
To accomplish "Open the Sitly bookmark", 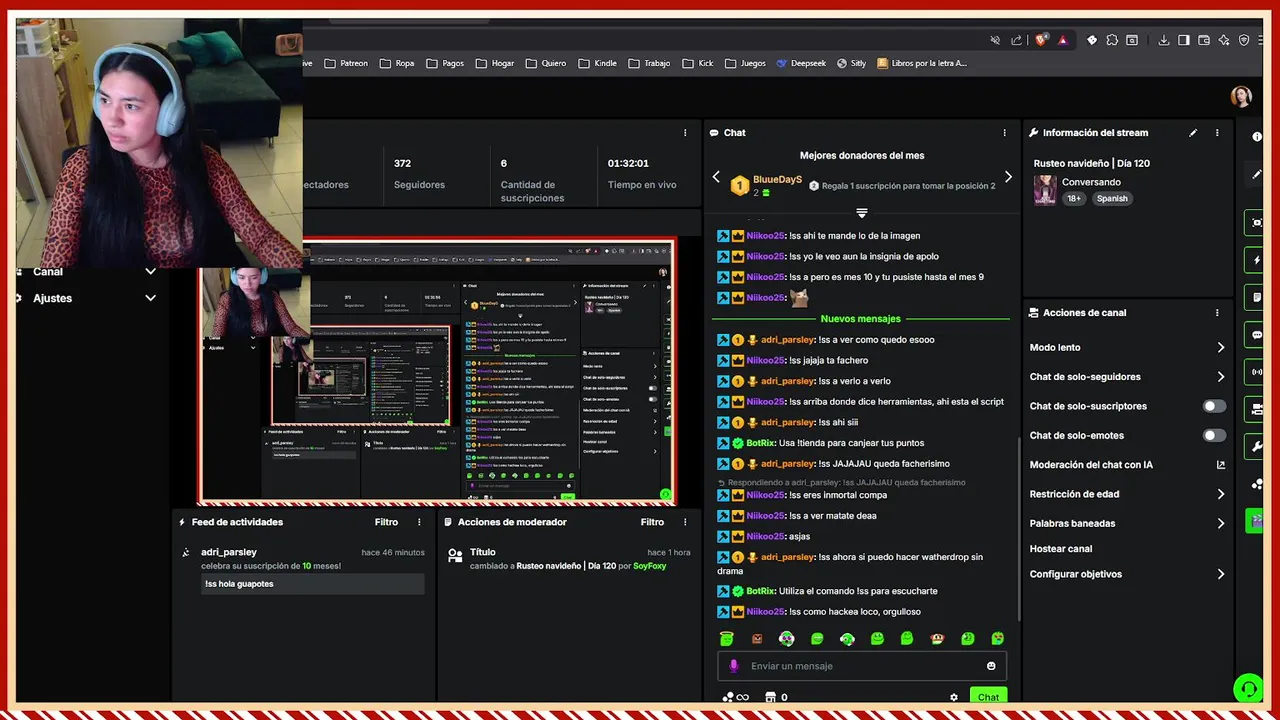I will pyautogui.click(x=852, y=63).
